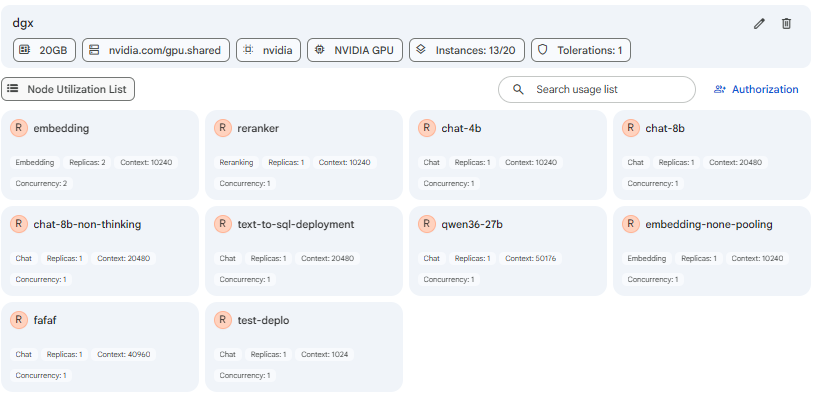Click the R avatar on chat-8b-non-thinking card
The width and height of the screenshot is (819, 403).
19,224
